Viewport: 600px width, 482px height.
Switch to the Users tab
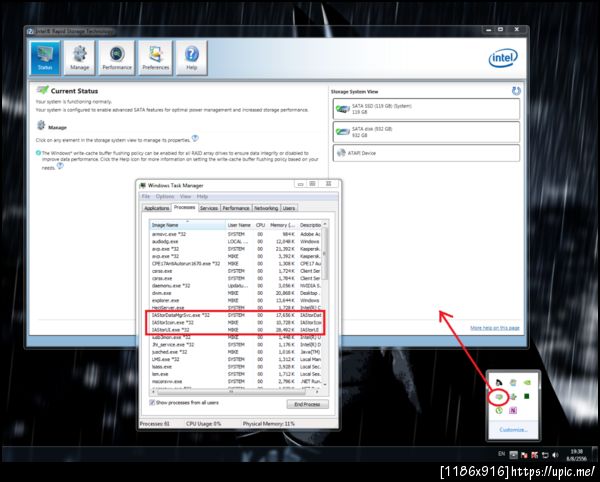[x=289, y=208]
